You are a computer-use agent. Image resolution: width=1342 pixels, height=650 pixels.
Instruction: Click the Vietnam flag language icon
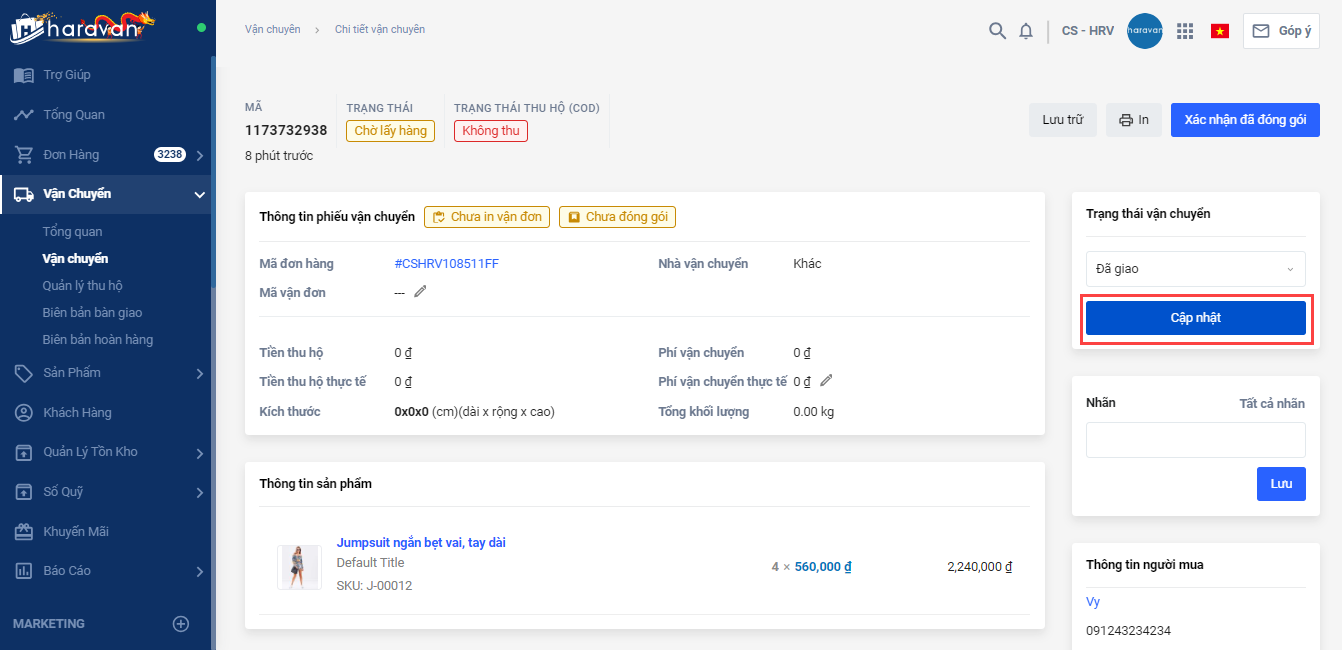1220,31
